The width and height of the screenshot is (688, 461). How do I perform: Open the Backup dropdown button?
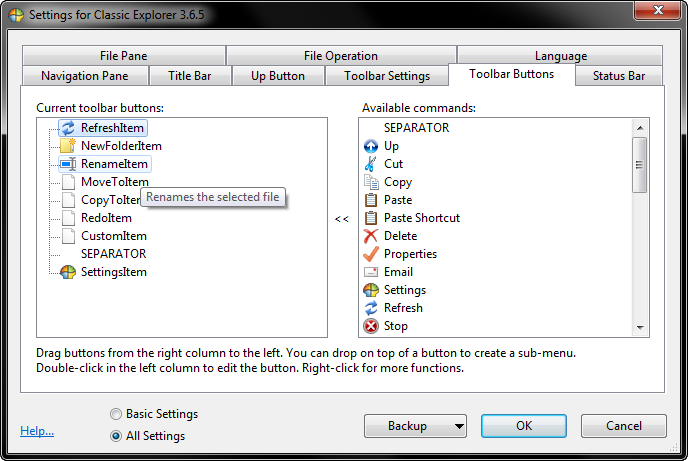[x=415, y=426]
